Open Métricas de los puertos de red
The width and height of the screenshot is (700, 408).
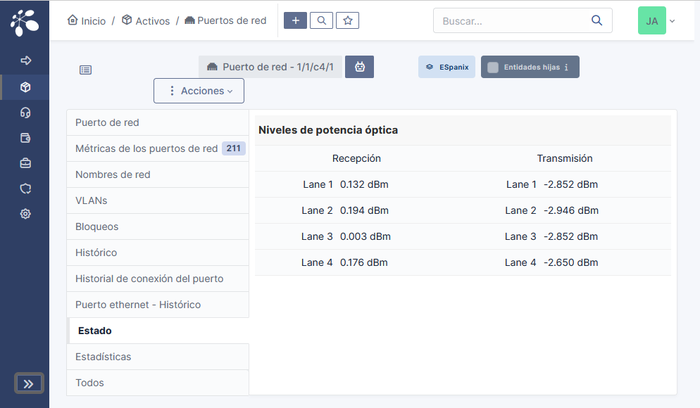click(x=146, y=148)
